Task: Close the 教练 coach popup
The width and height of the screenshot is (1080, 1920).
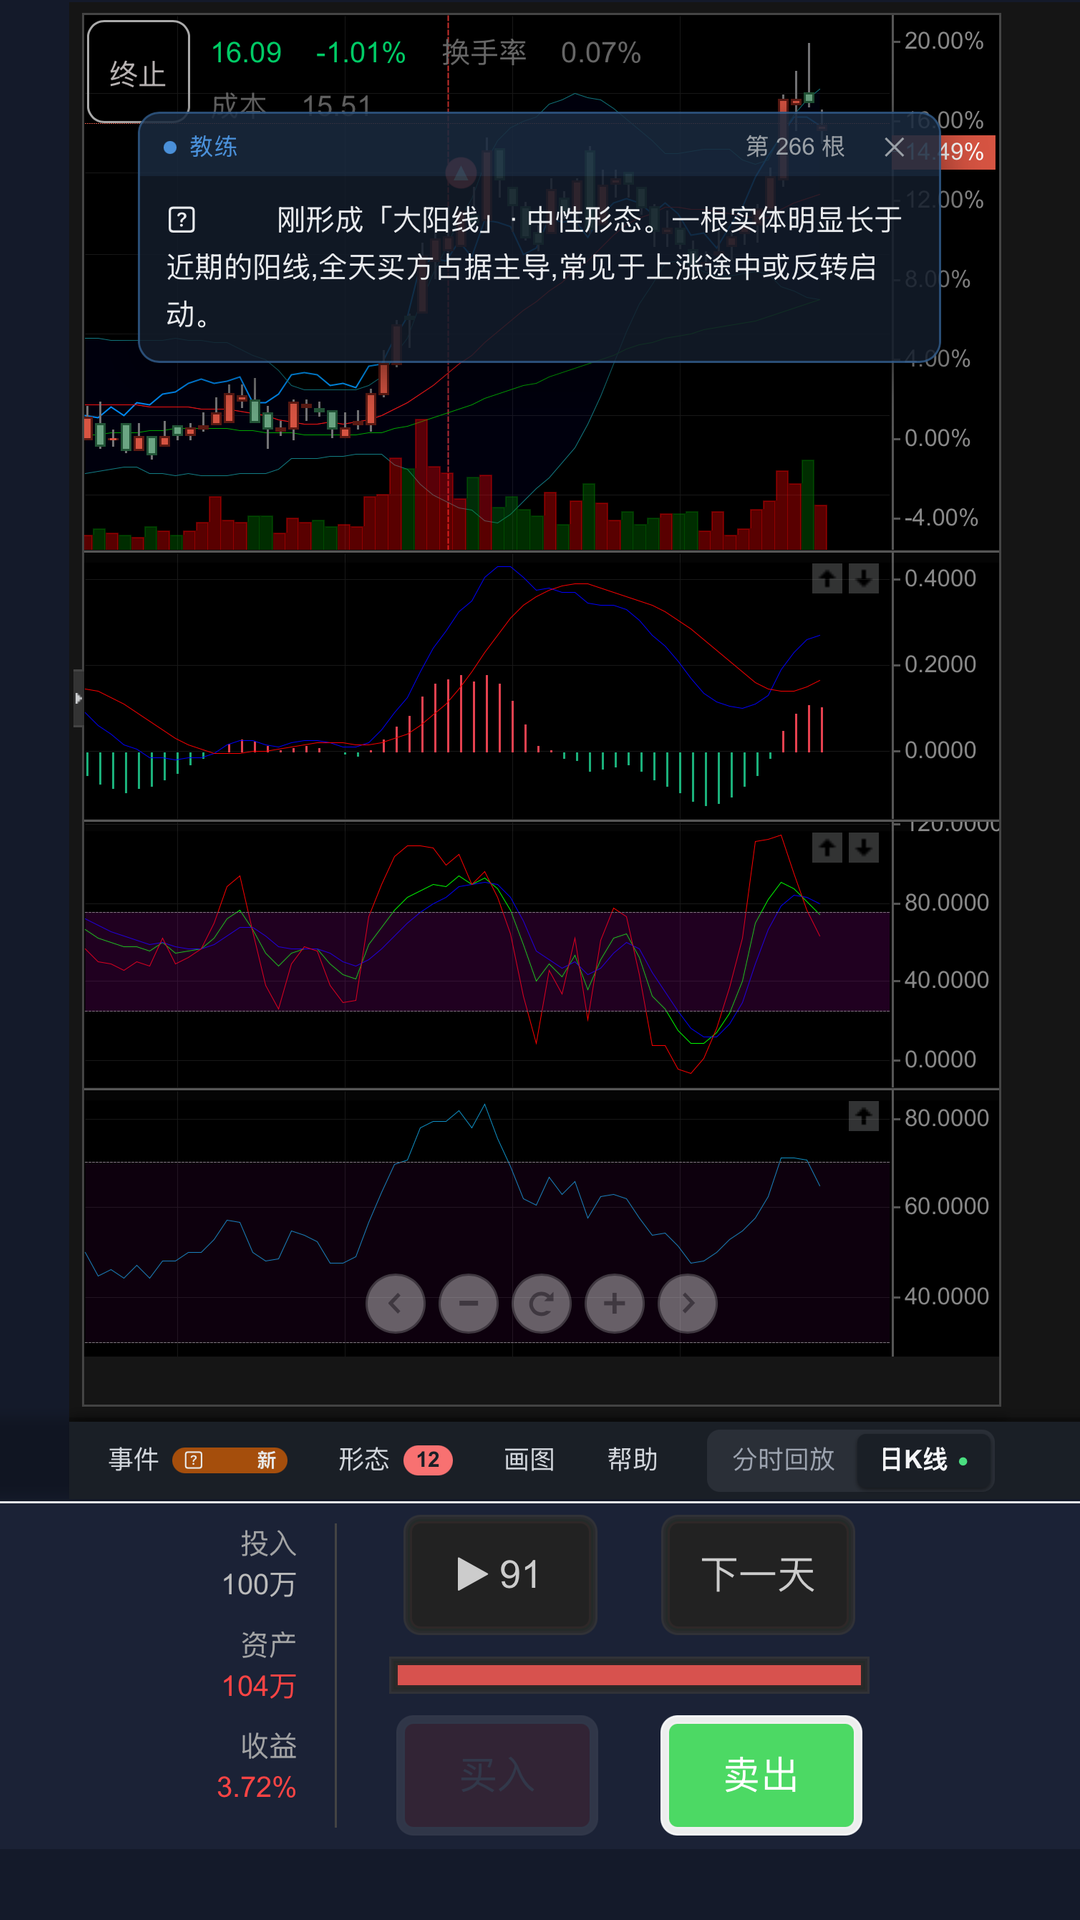Action: (894, 147)
